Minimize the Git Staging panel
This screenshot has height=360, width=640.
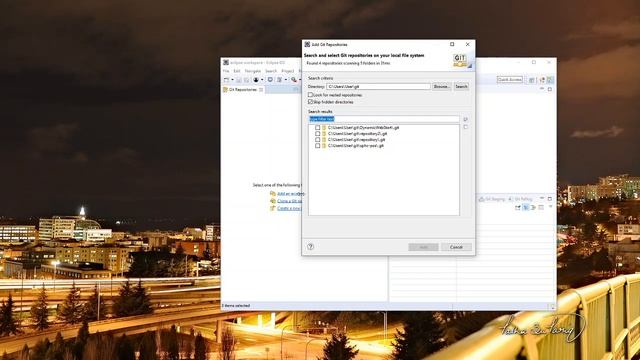(542, 198)
